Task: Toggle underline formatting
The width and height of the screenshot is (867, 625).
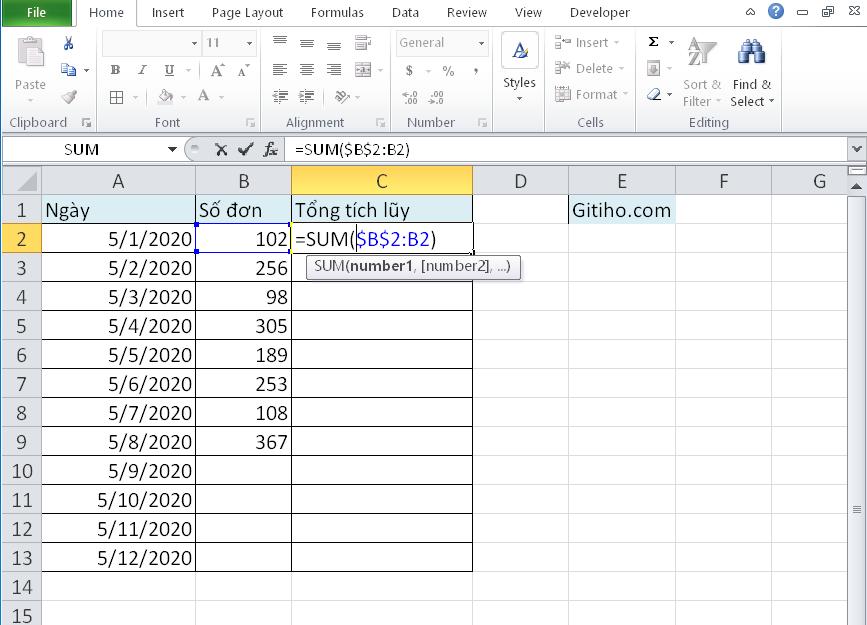Action: [169, 70]
